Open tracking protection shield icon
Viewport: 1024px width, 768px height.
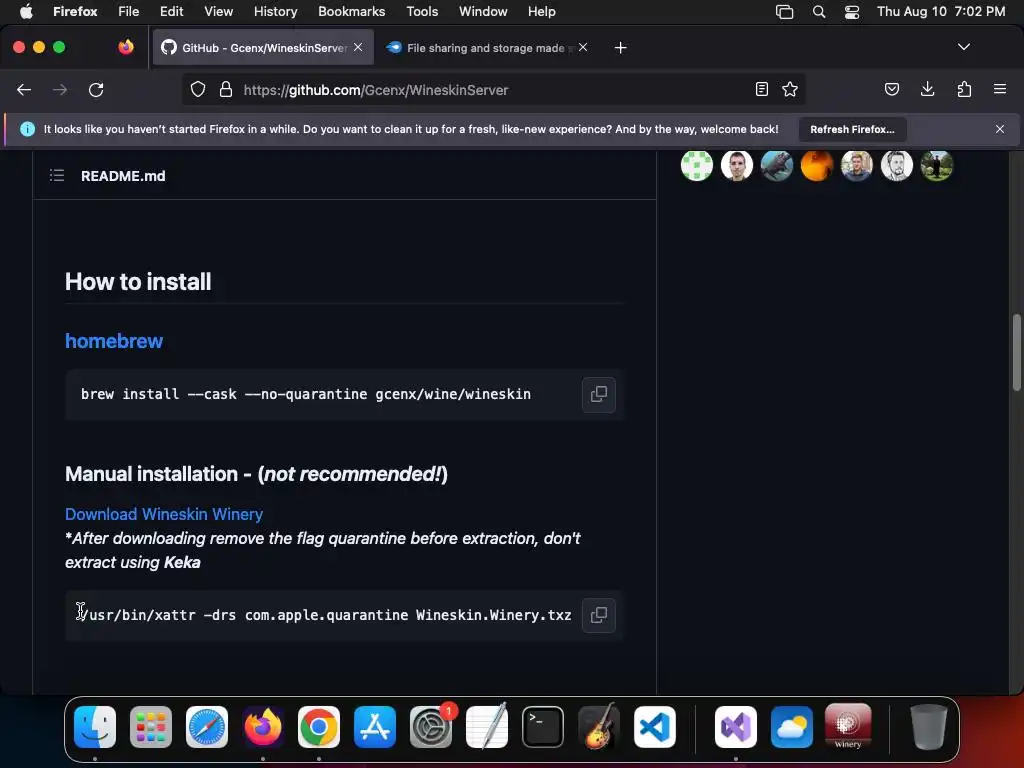(x=198, y=89)
